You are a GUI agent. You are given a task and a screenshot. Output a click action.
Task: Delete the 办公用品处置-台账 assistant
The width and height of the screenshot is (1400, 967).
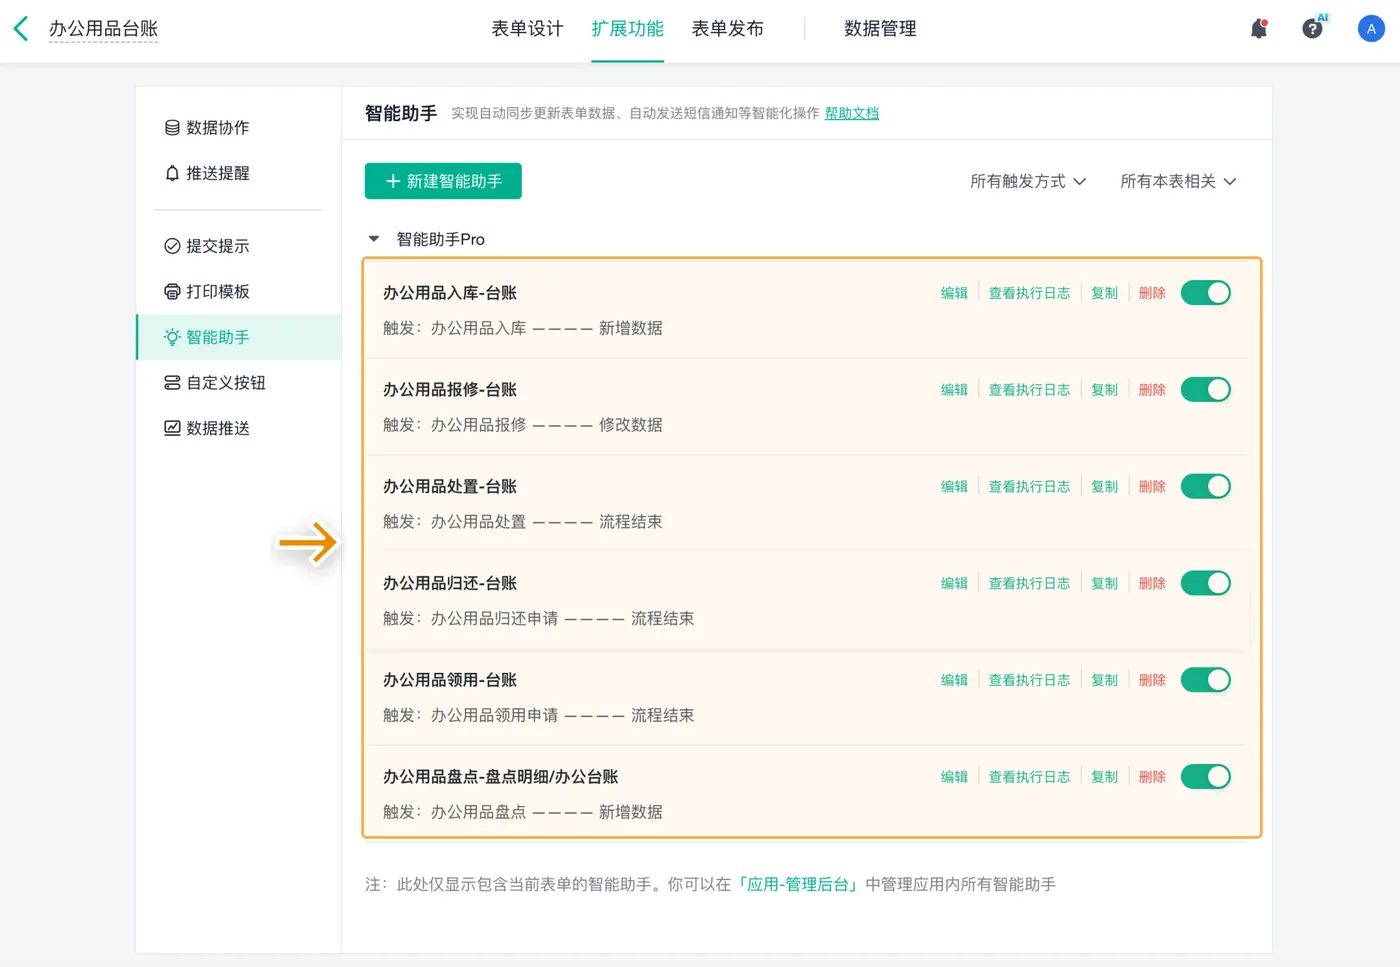[1152, 487]
